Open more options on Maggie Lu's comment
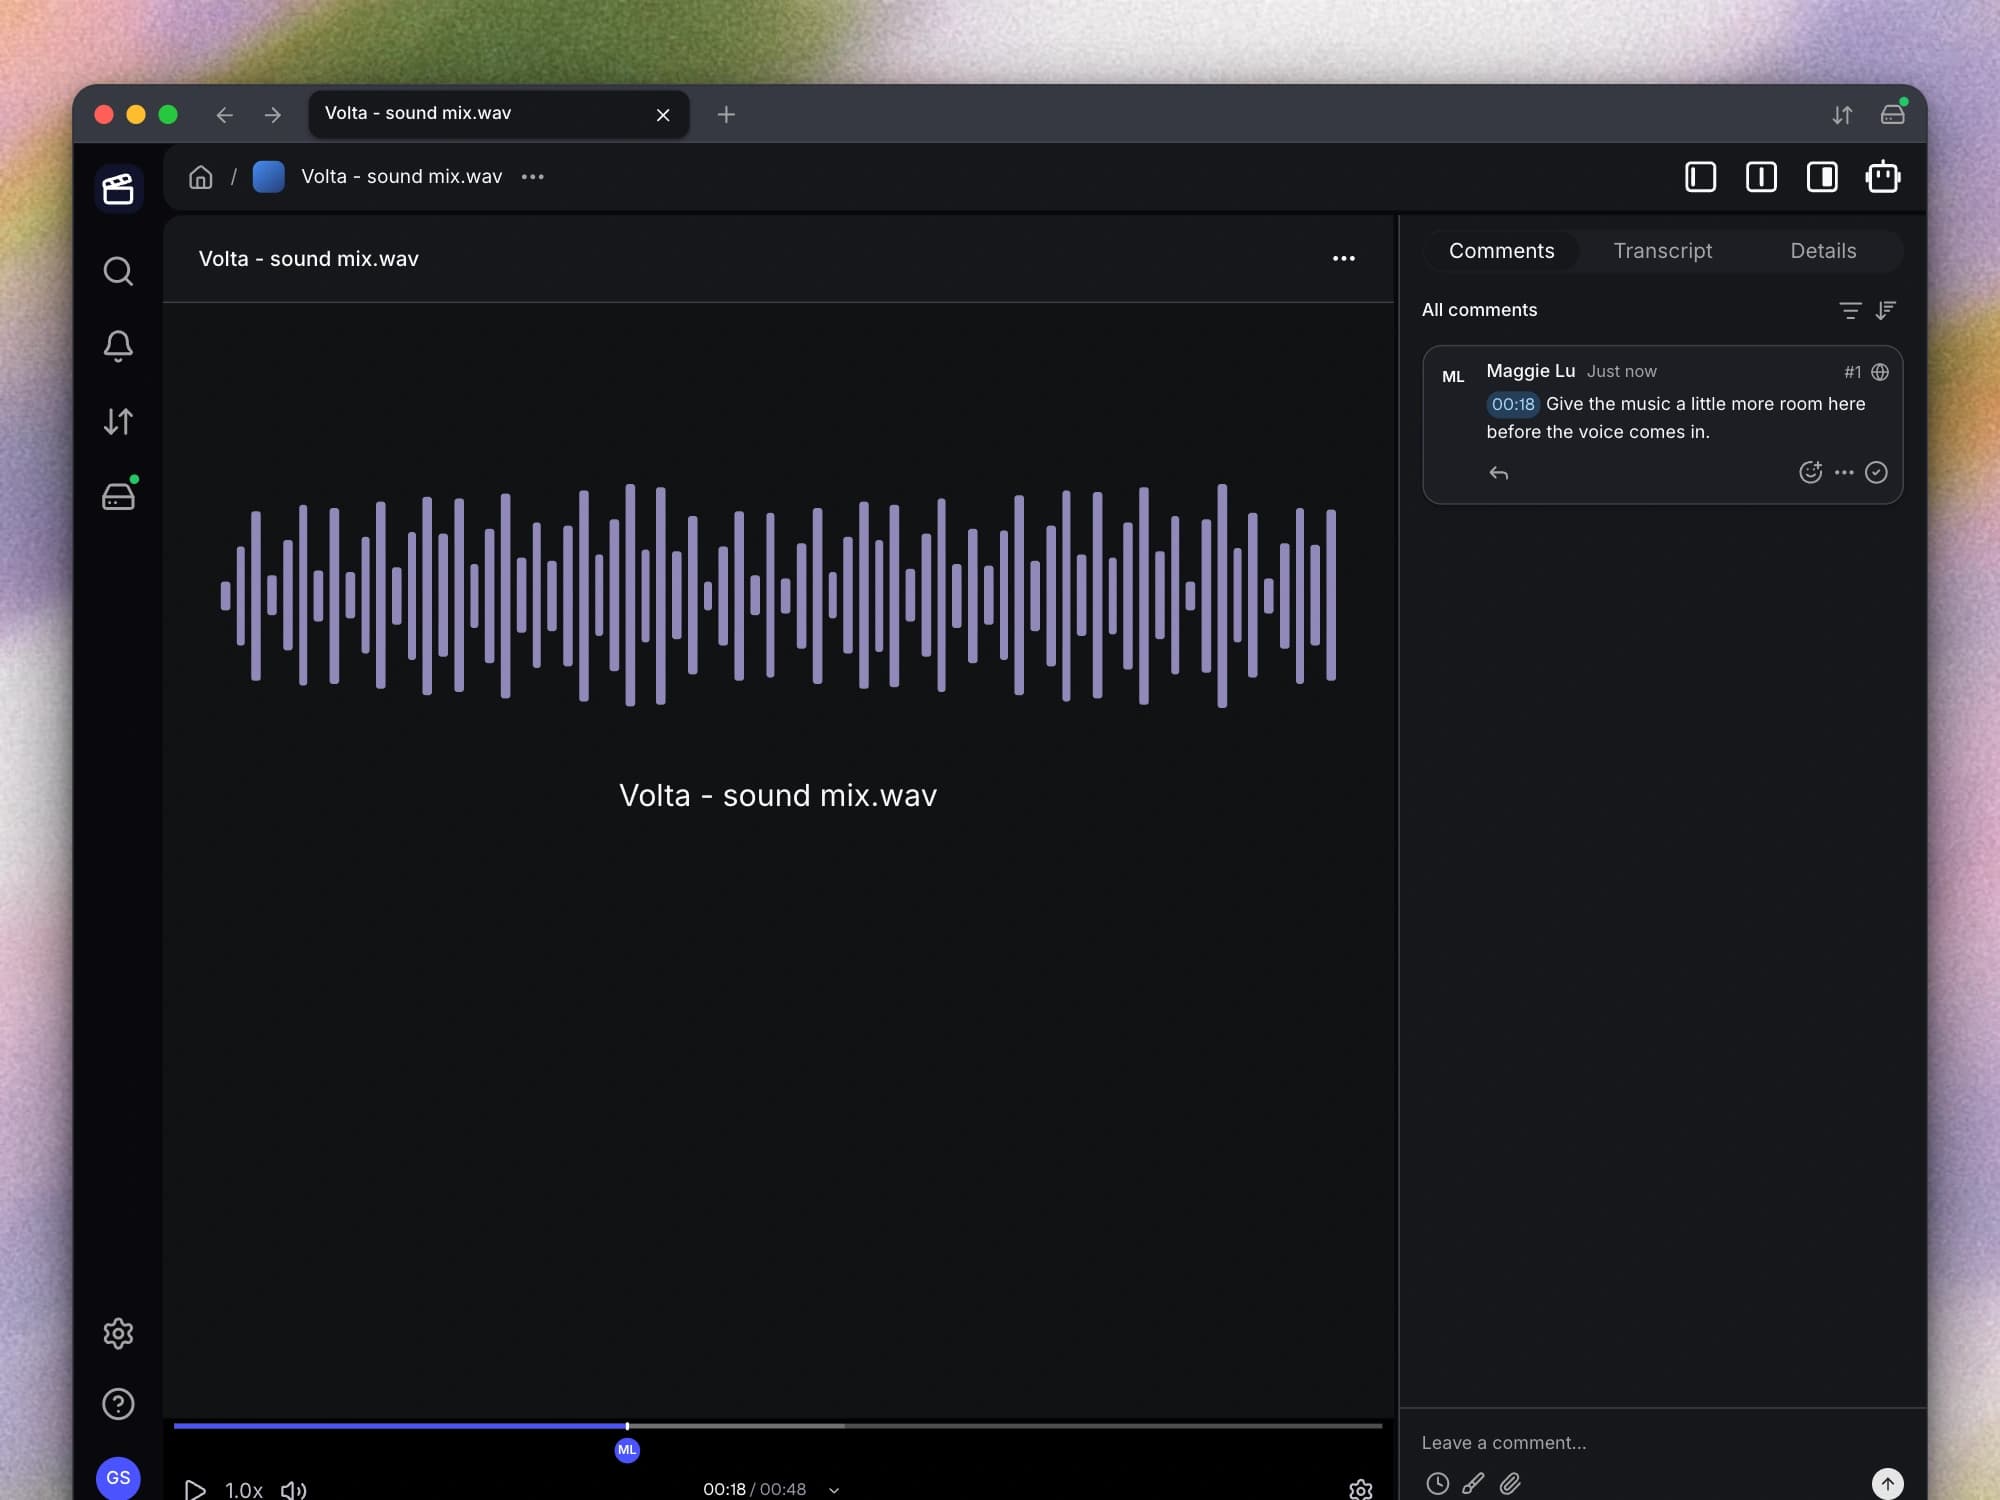 point(1844,472)
